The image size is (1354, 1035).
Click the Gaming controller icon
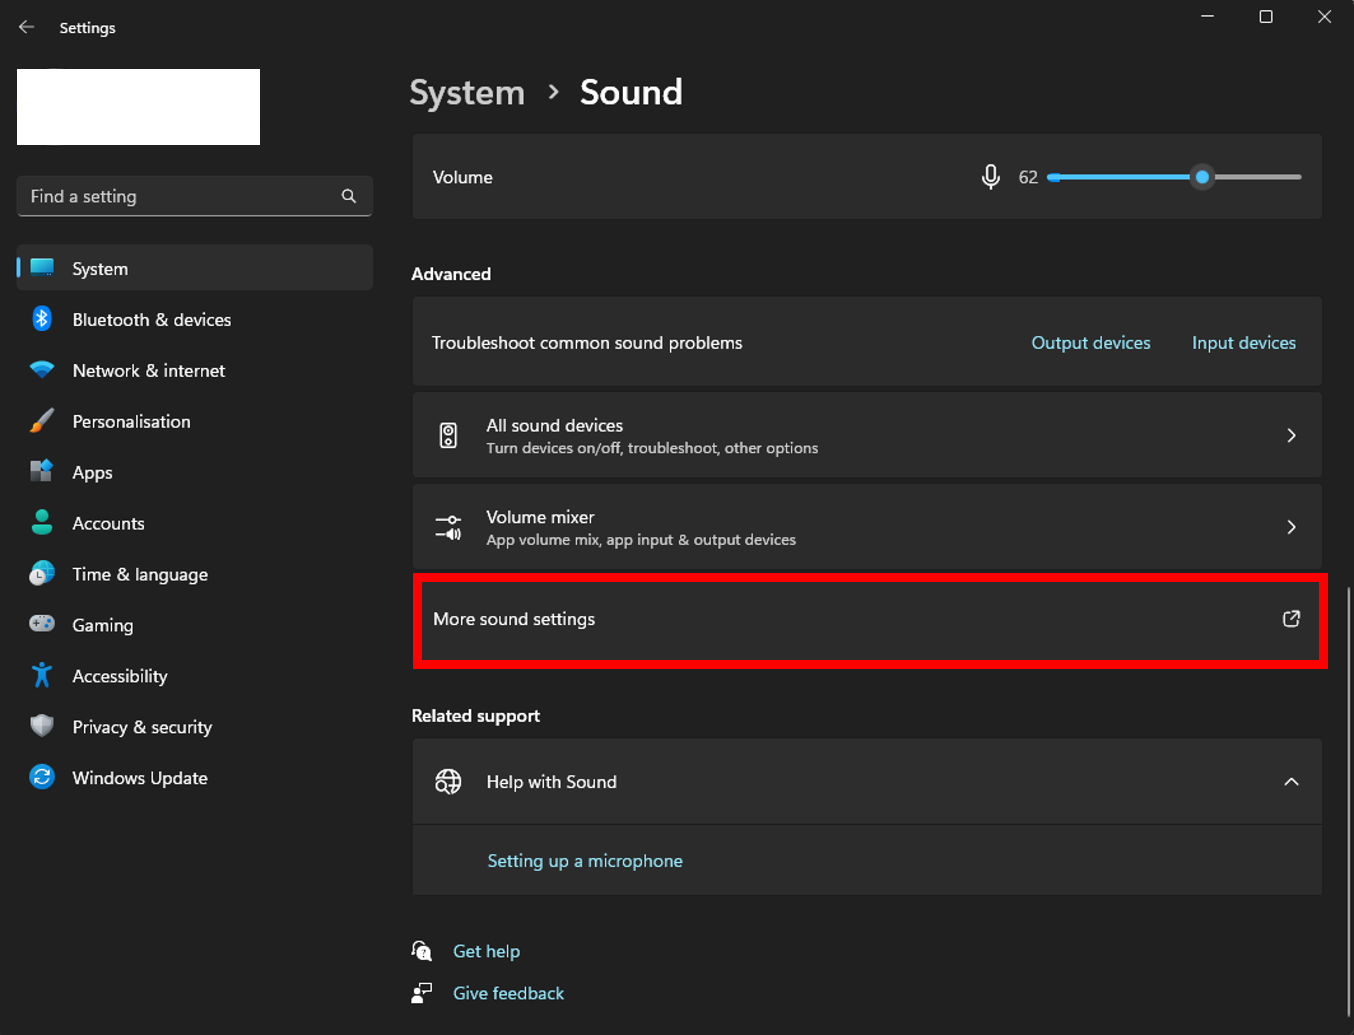41,624
